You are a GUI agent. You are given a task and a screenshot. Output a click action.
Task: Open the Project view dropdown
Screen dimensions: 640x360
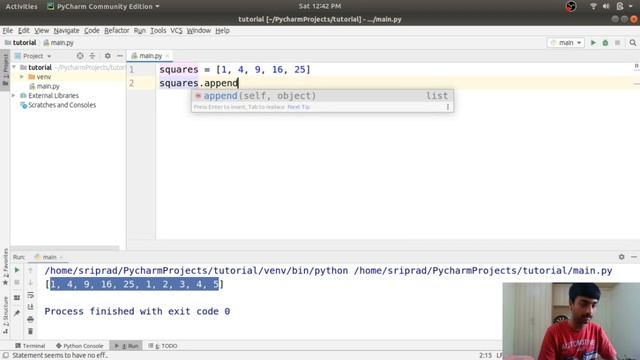(x=33, y=56)
